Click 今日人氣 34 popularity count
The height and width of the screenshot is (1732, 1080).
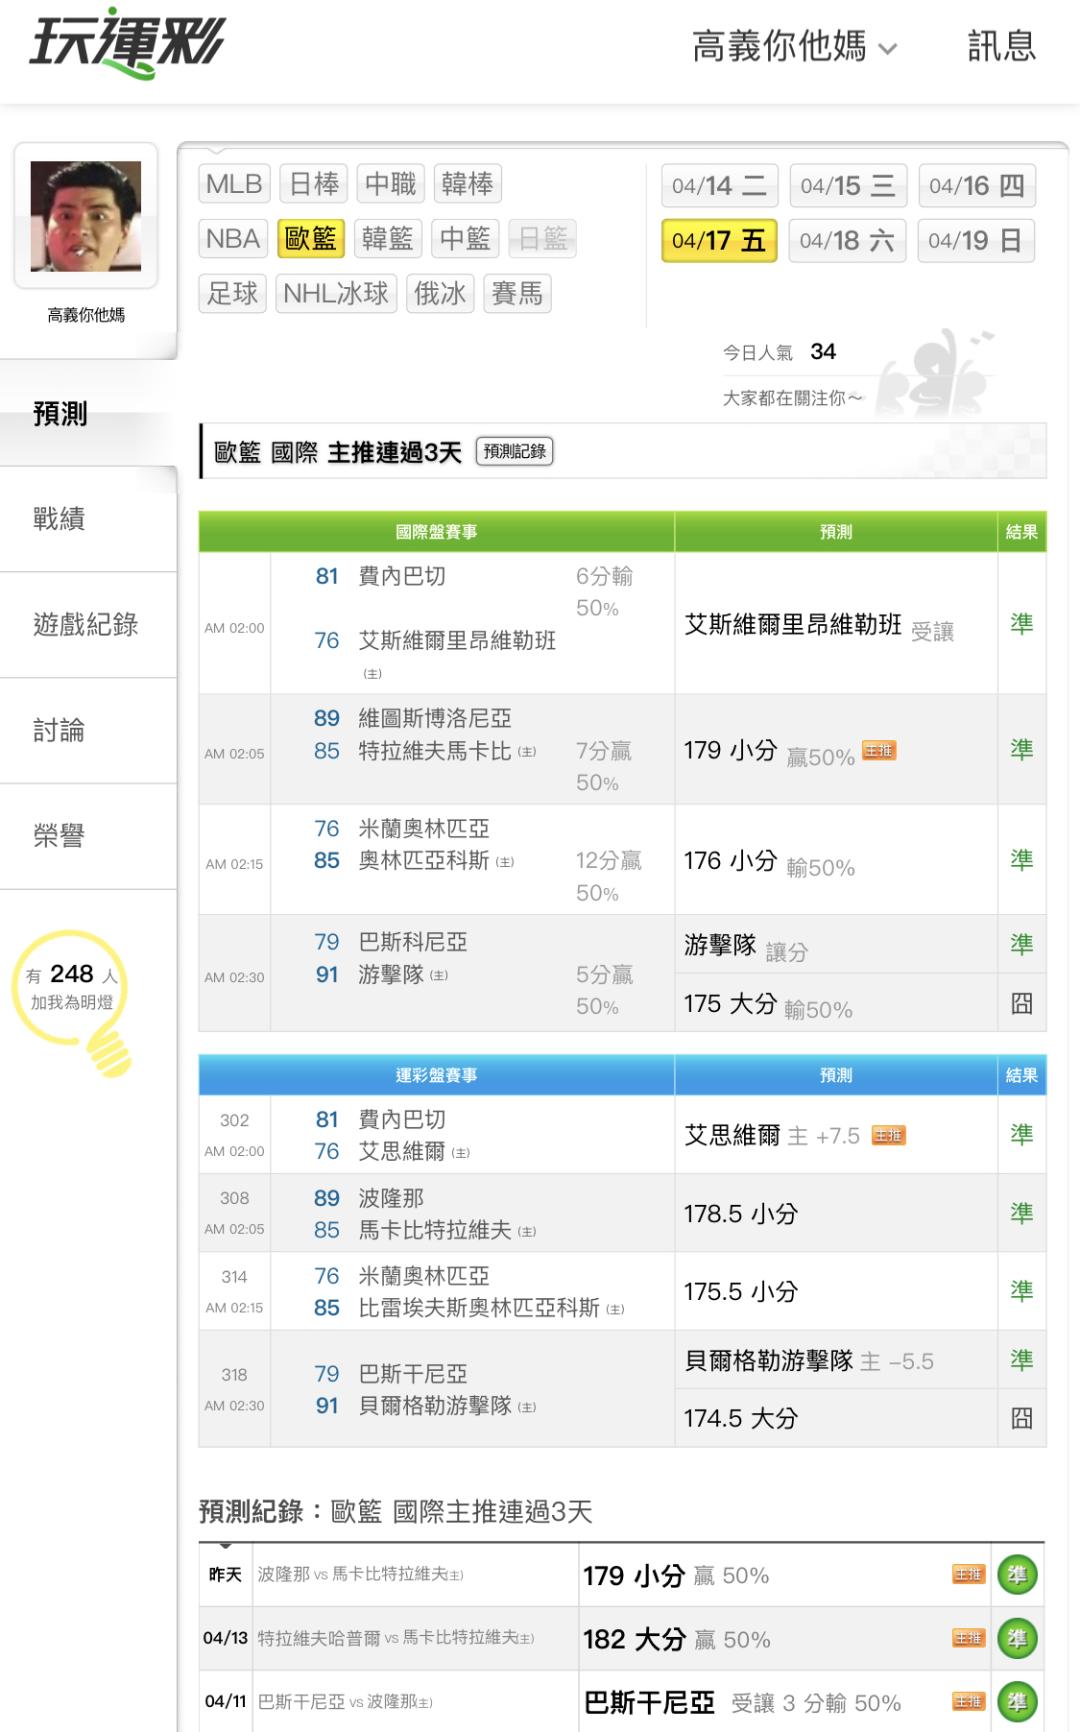pos(779,352)
